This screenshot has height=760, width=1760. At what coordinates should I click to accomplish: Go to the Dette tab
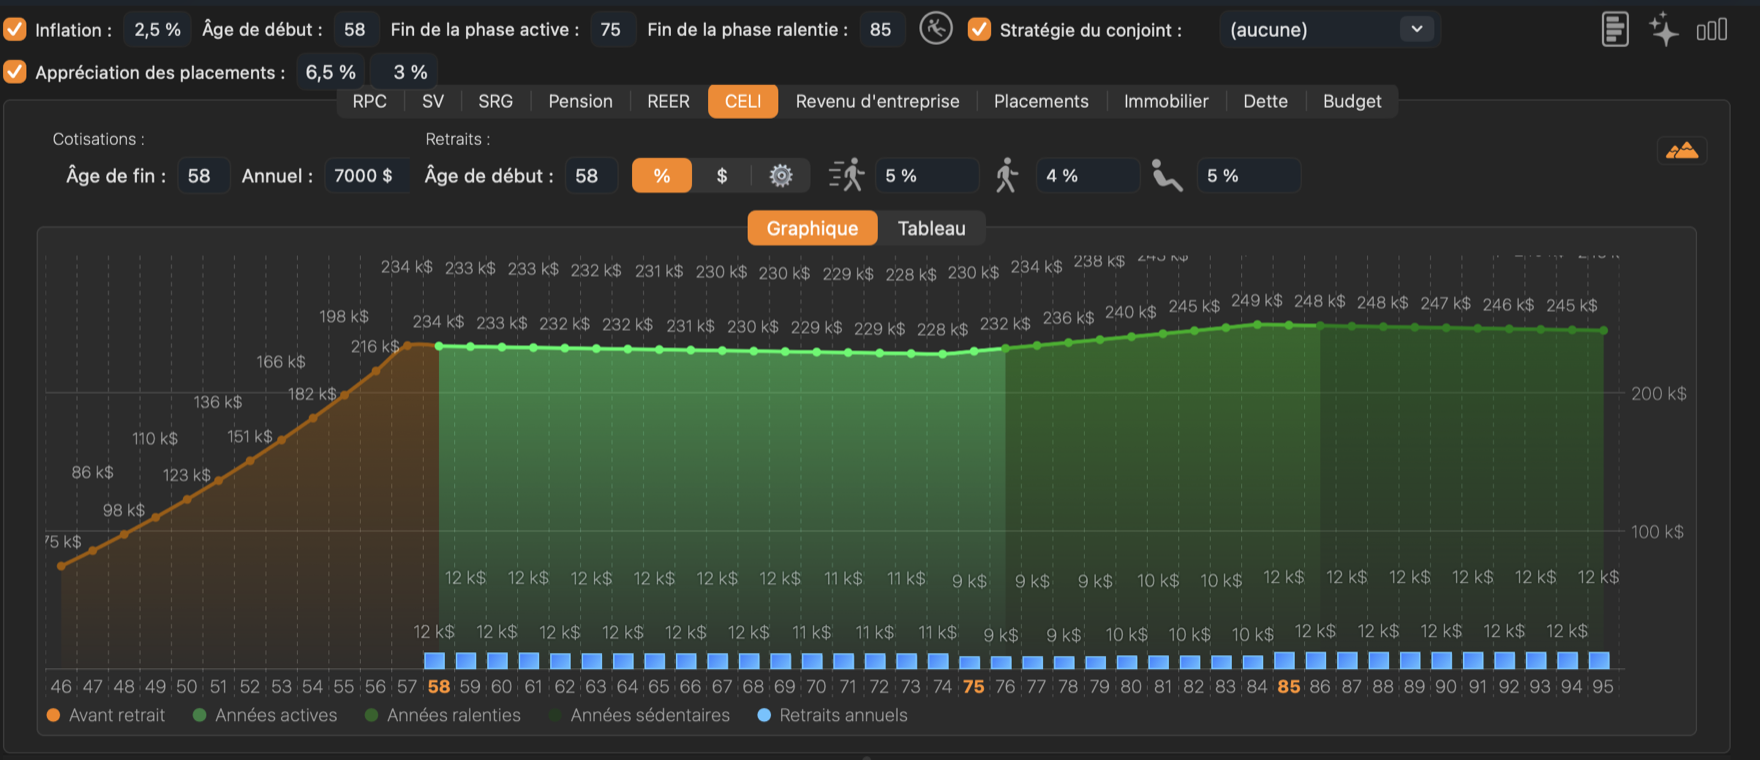click(1266, 101)
